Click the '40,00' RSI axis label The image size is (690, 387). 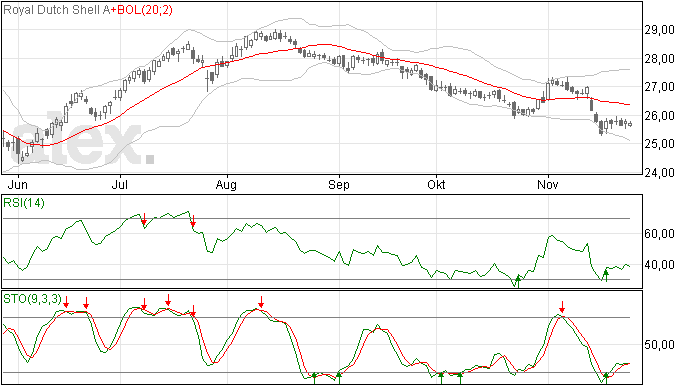[660, 265]
